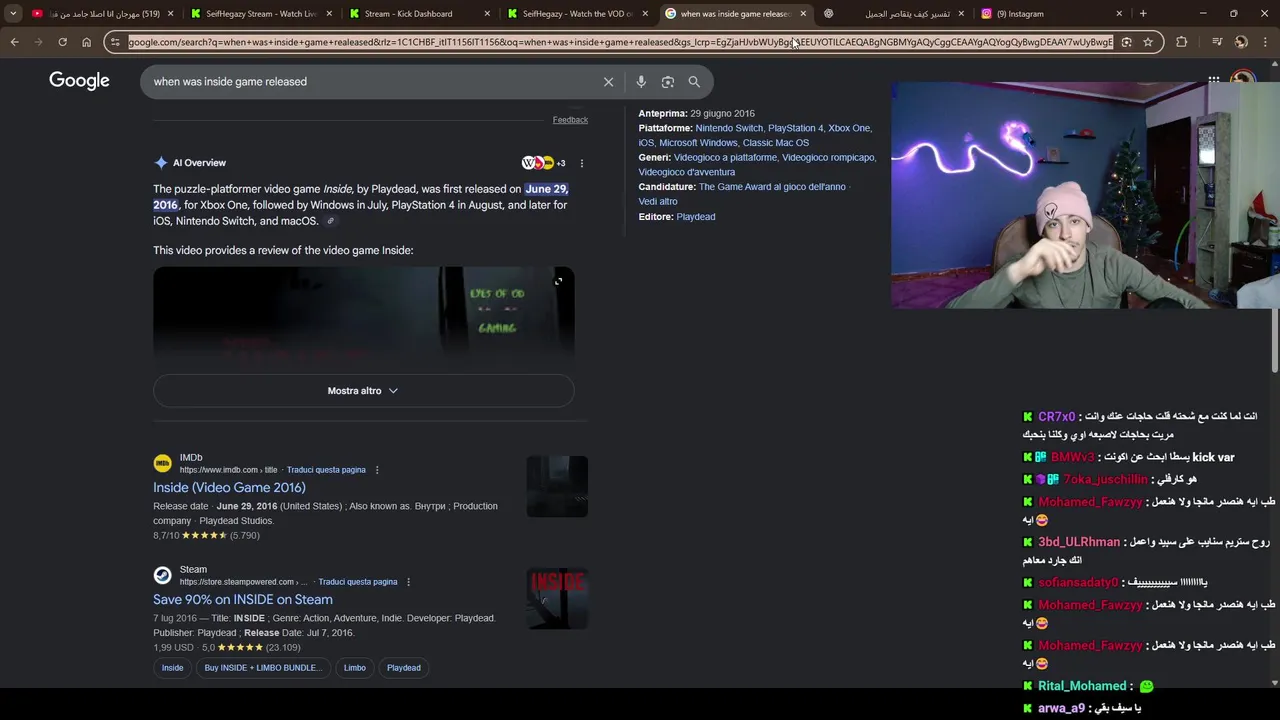This screenshot has width=1280, height=720.
Task: Open the Microsoft Windows platform link
Action: [698, 143]
